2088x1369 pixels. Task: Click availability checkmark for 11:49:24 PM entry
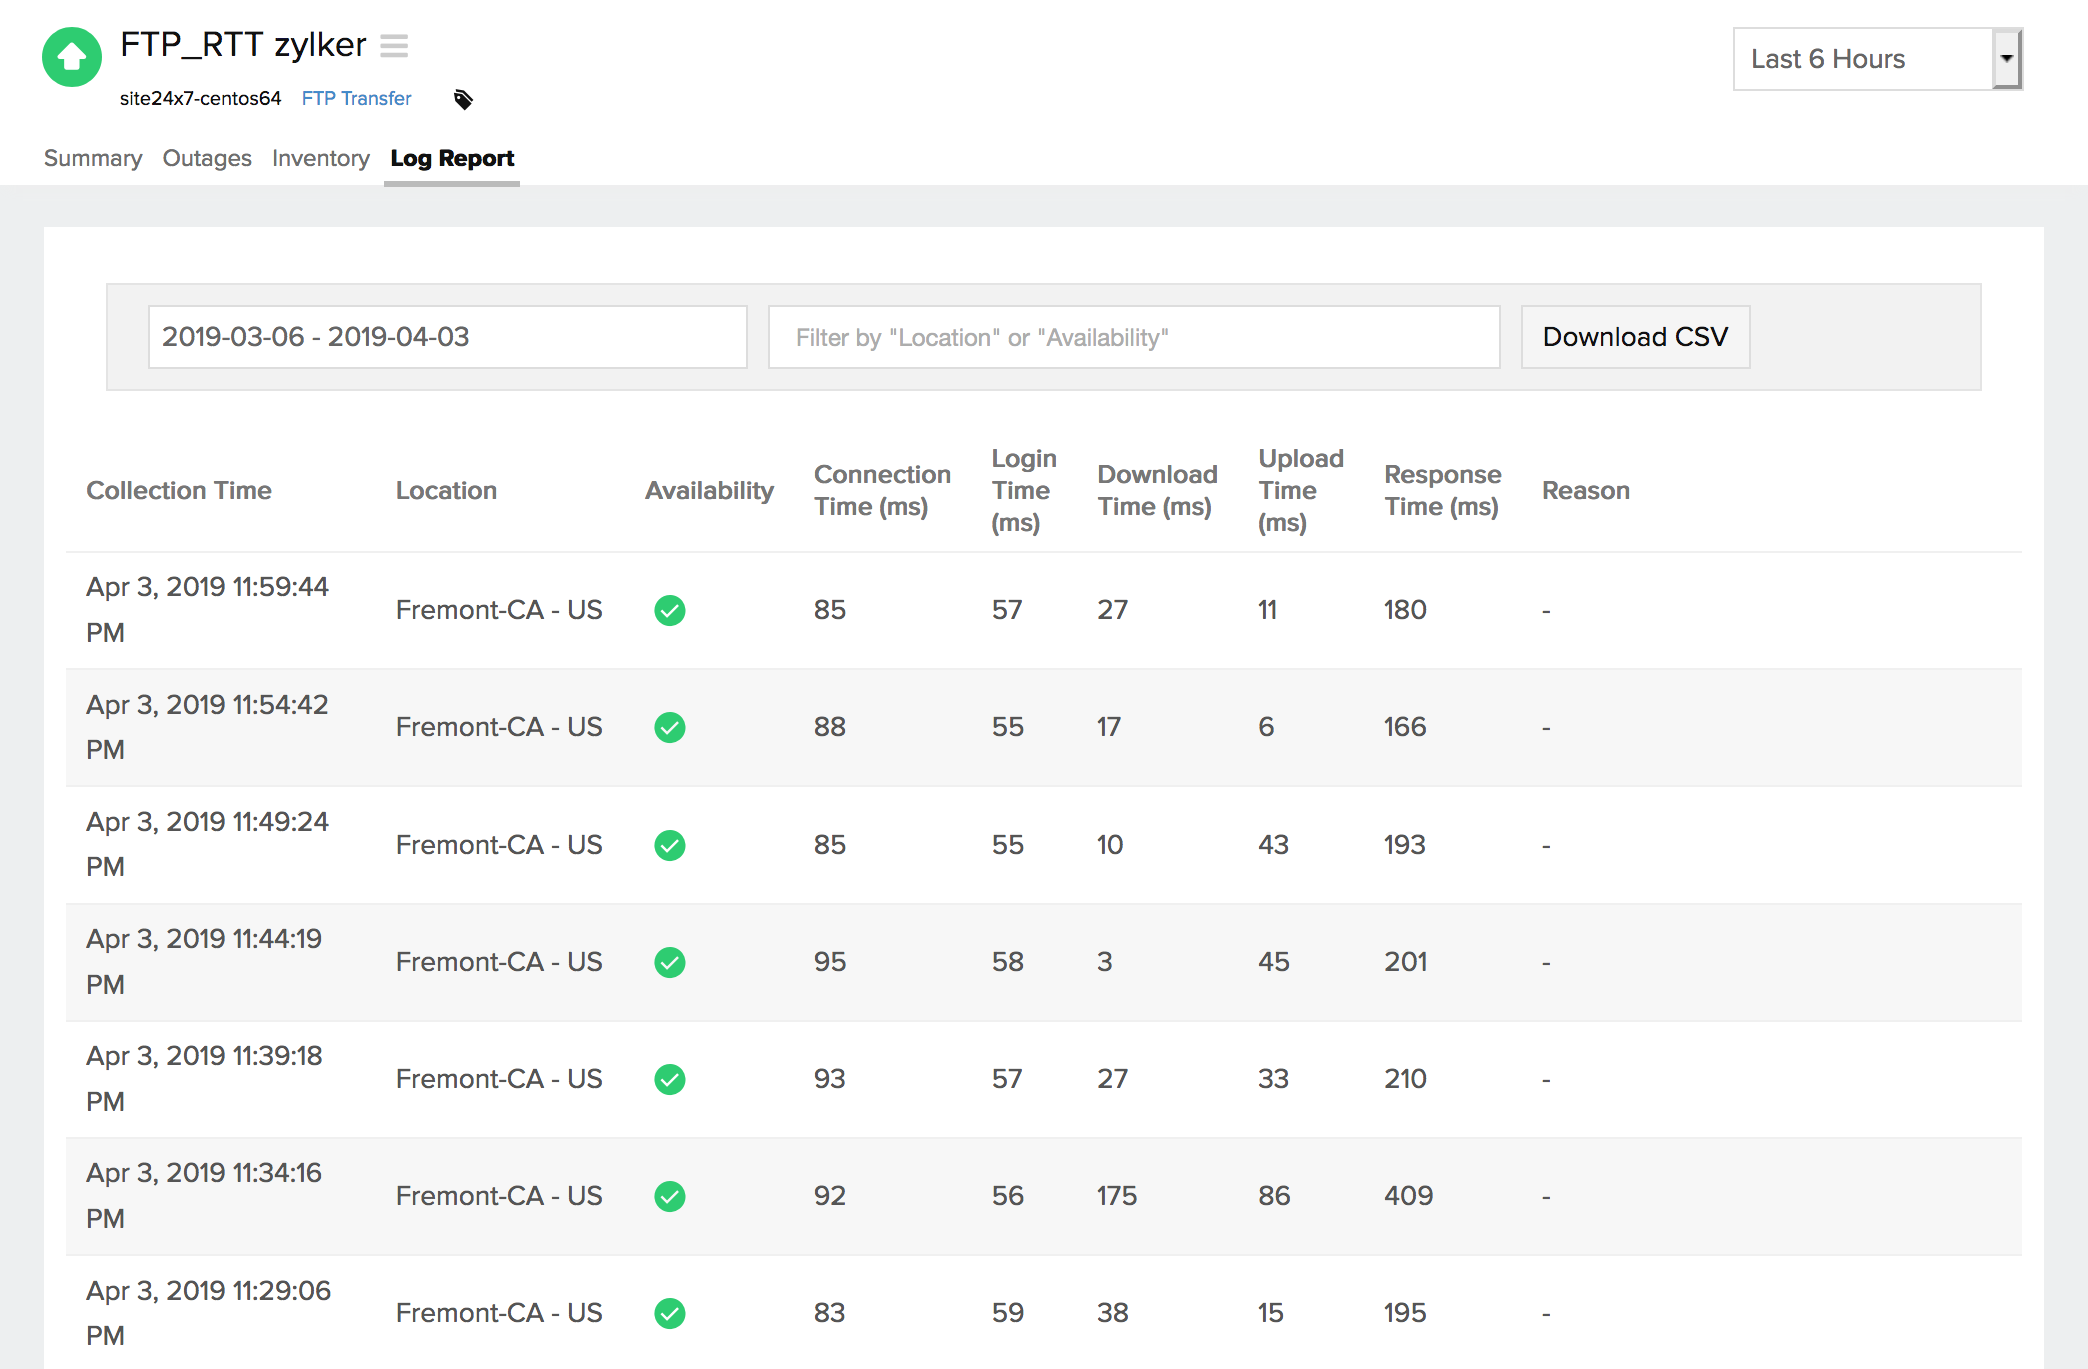point(669,845)
